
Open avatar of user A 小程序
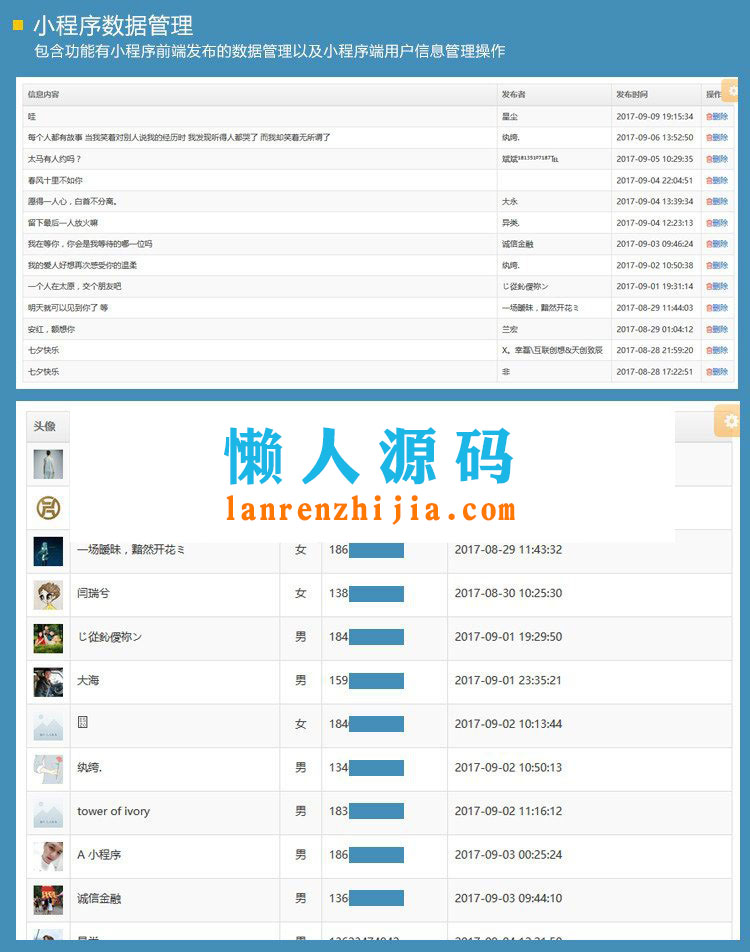pyautogui.click(x=48, y=856)
